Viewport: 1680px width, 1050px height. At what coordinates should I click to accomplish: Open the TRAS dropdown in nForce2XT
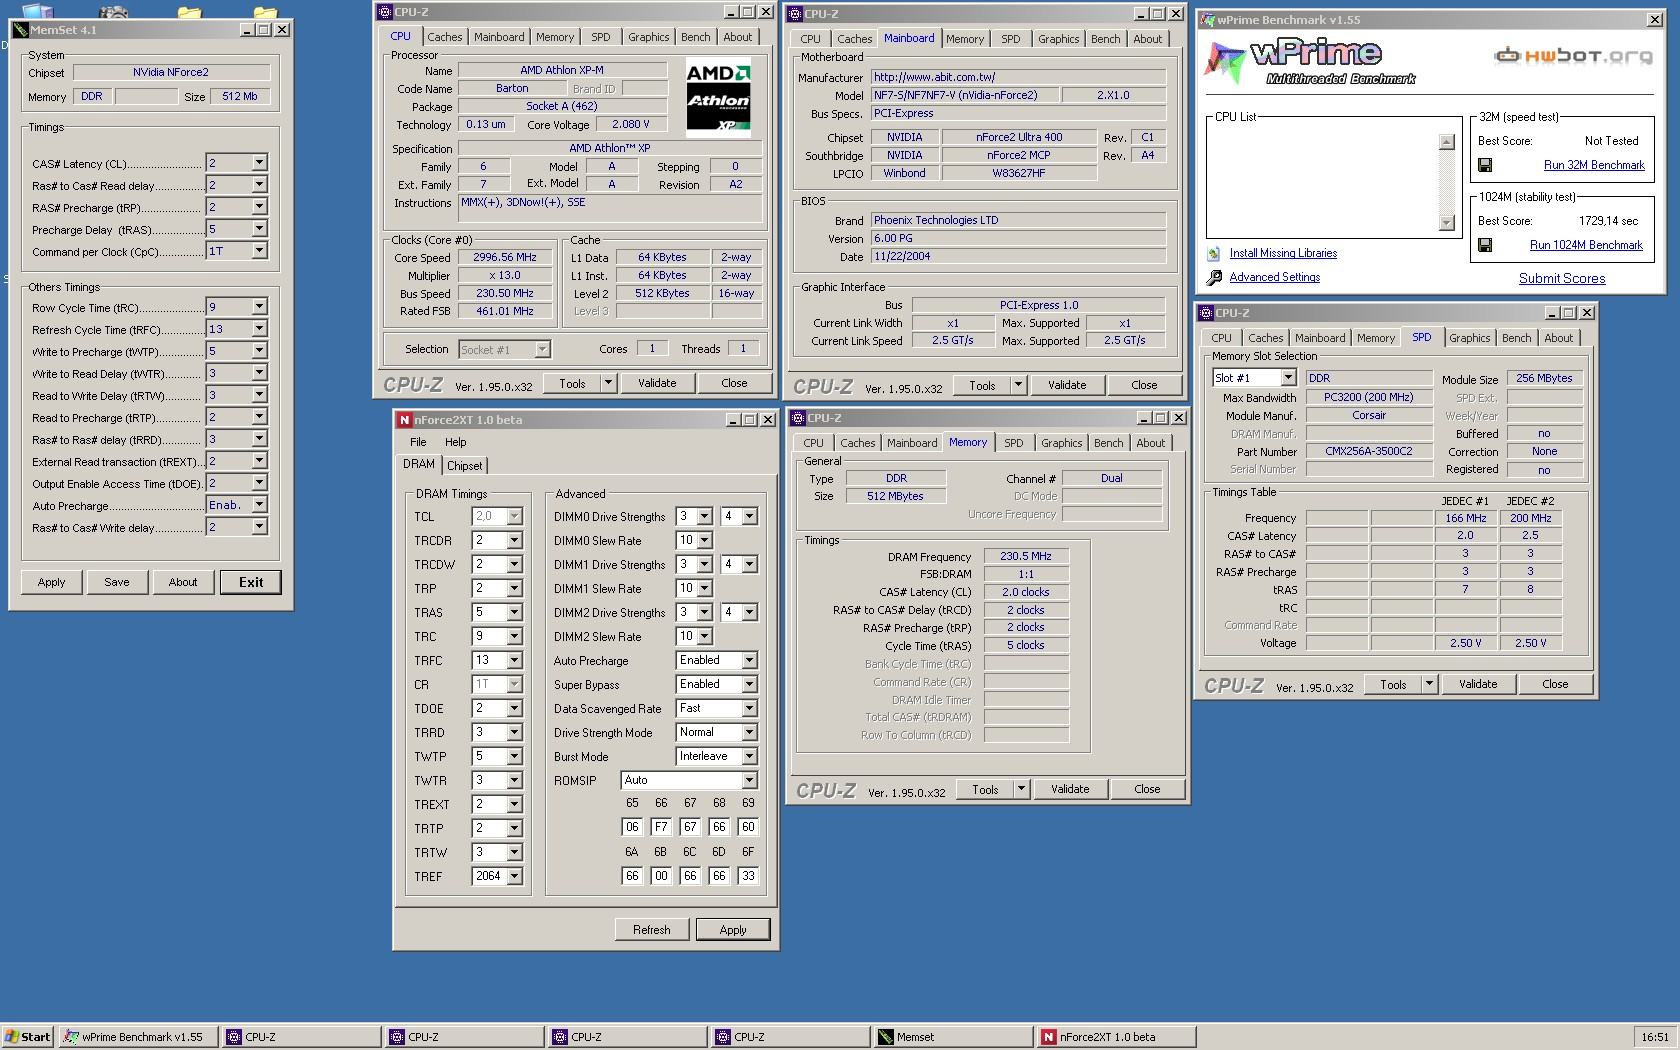515,612
